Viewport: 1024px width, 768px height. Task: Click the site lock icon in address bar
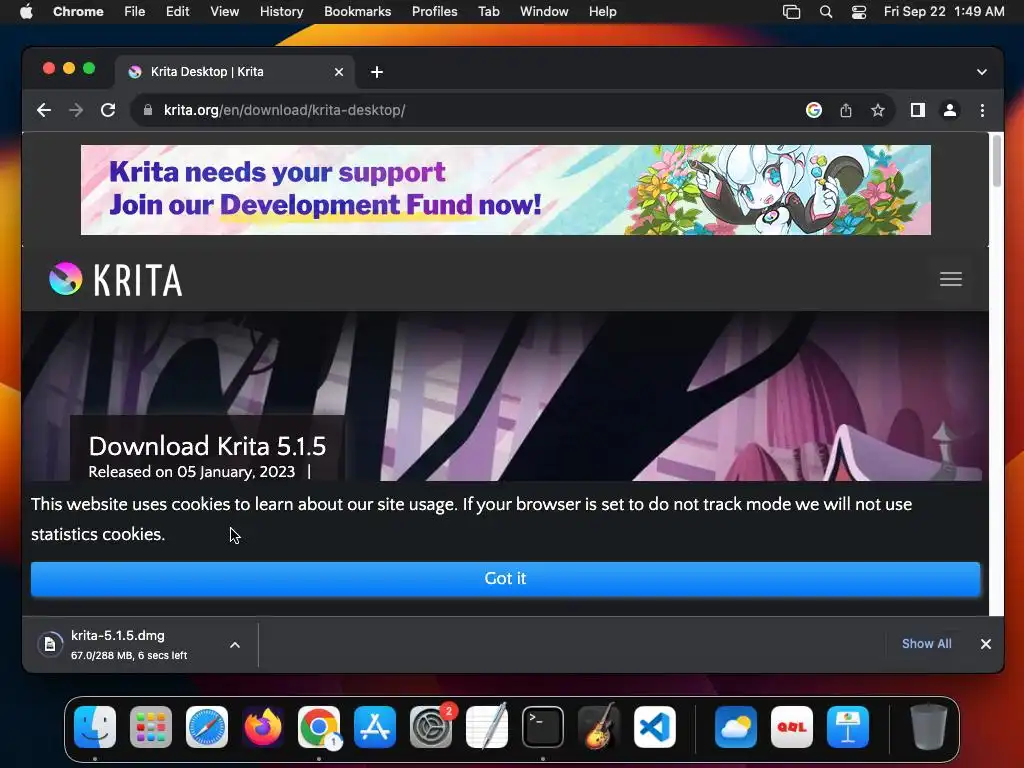(x=148, y=110)
